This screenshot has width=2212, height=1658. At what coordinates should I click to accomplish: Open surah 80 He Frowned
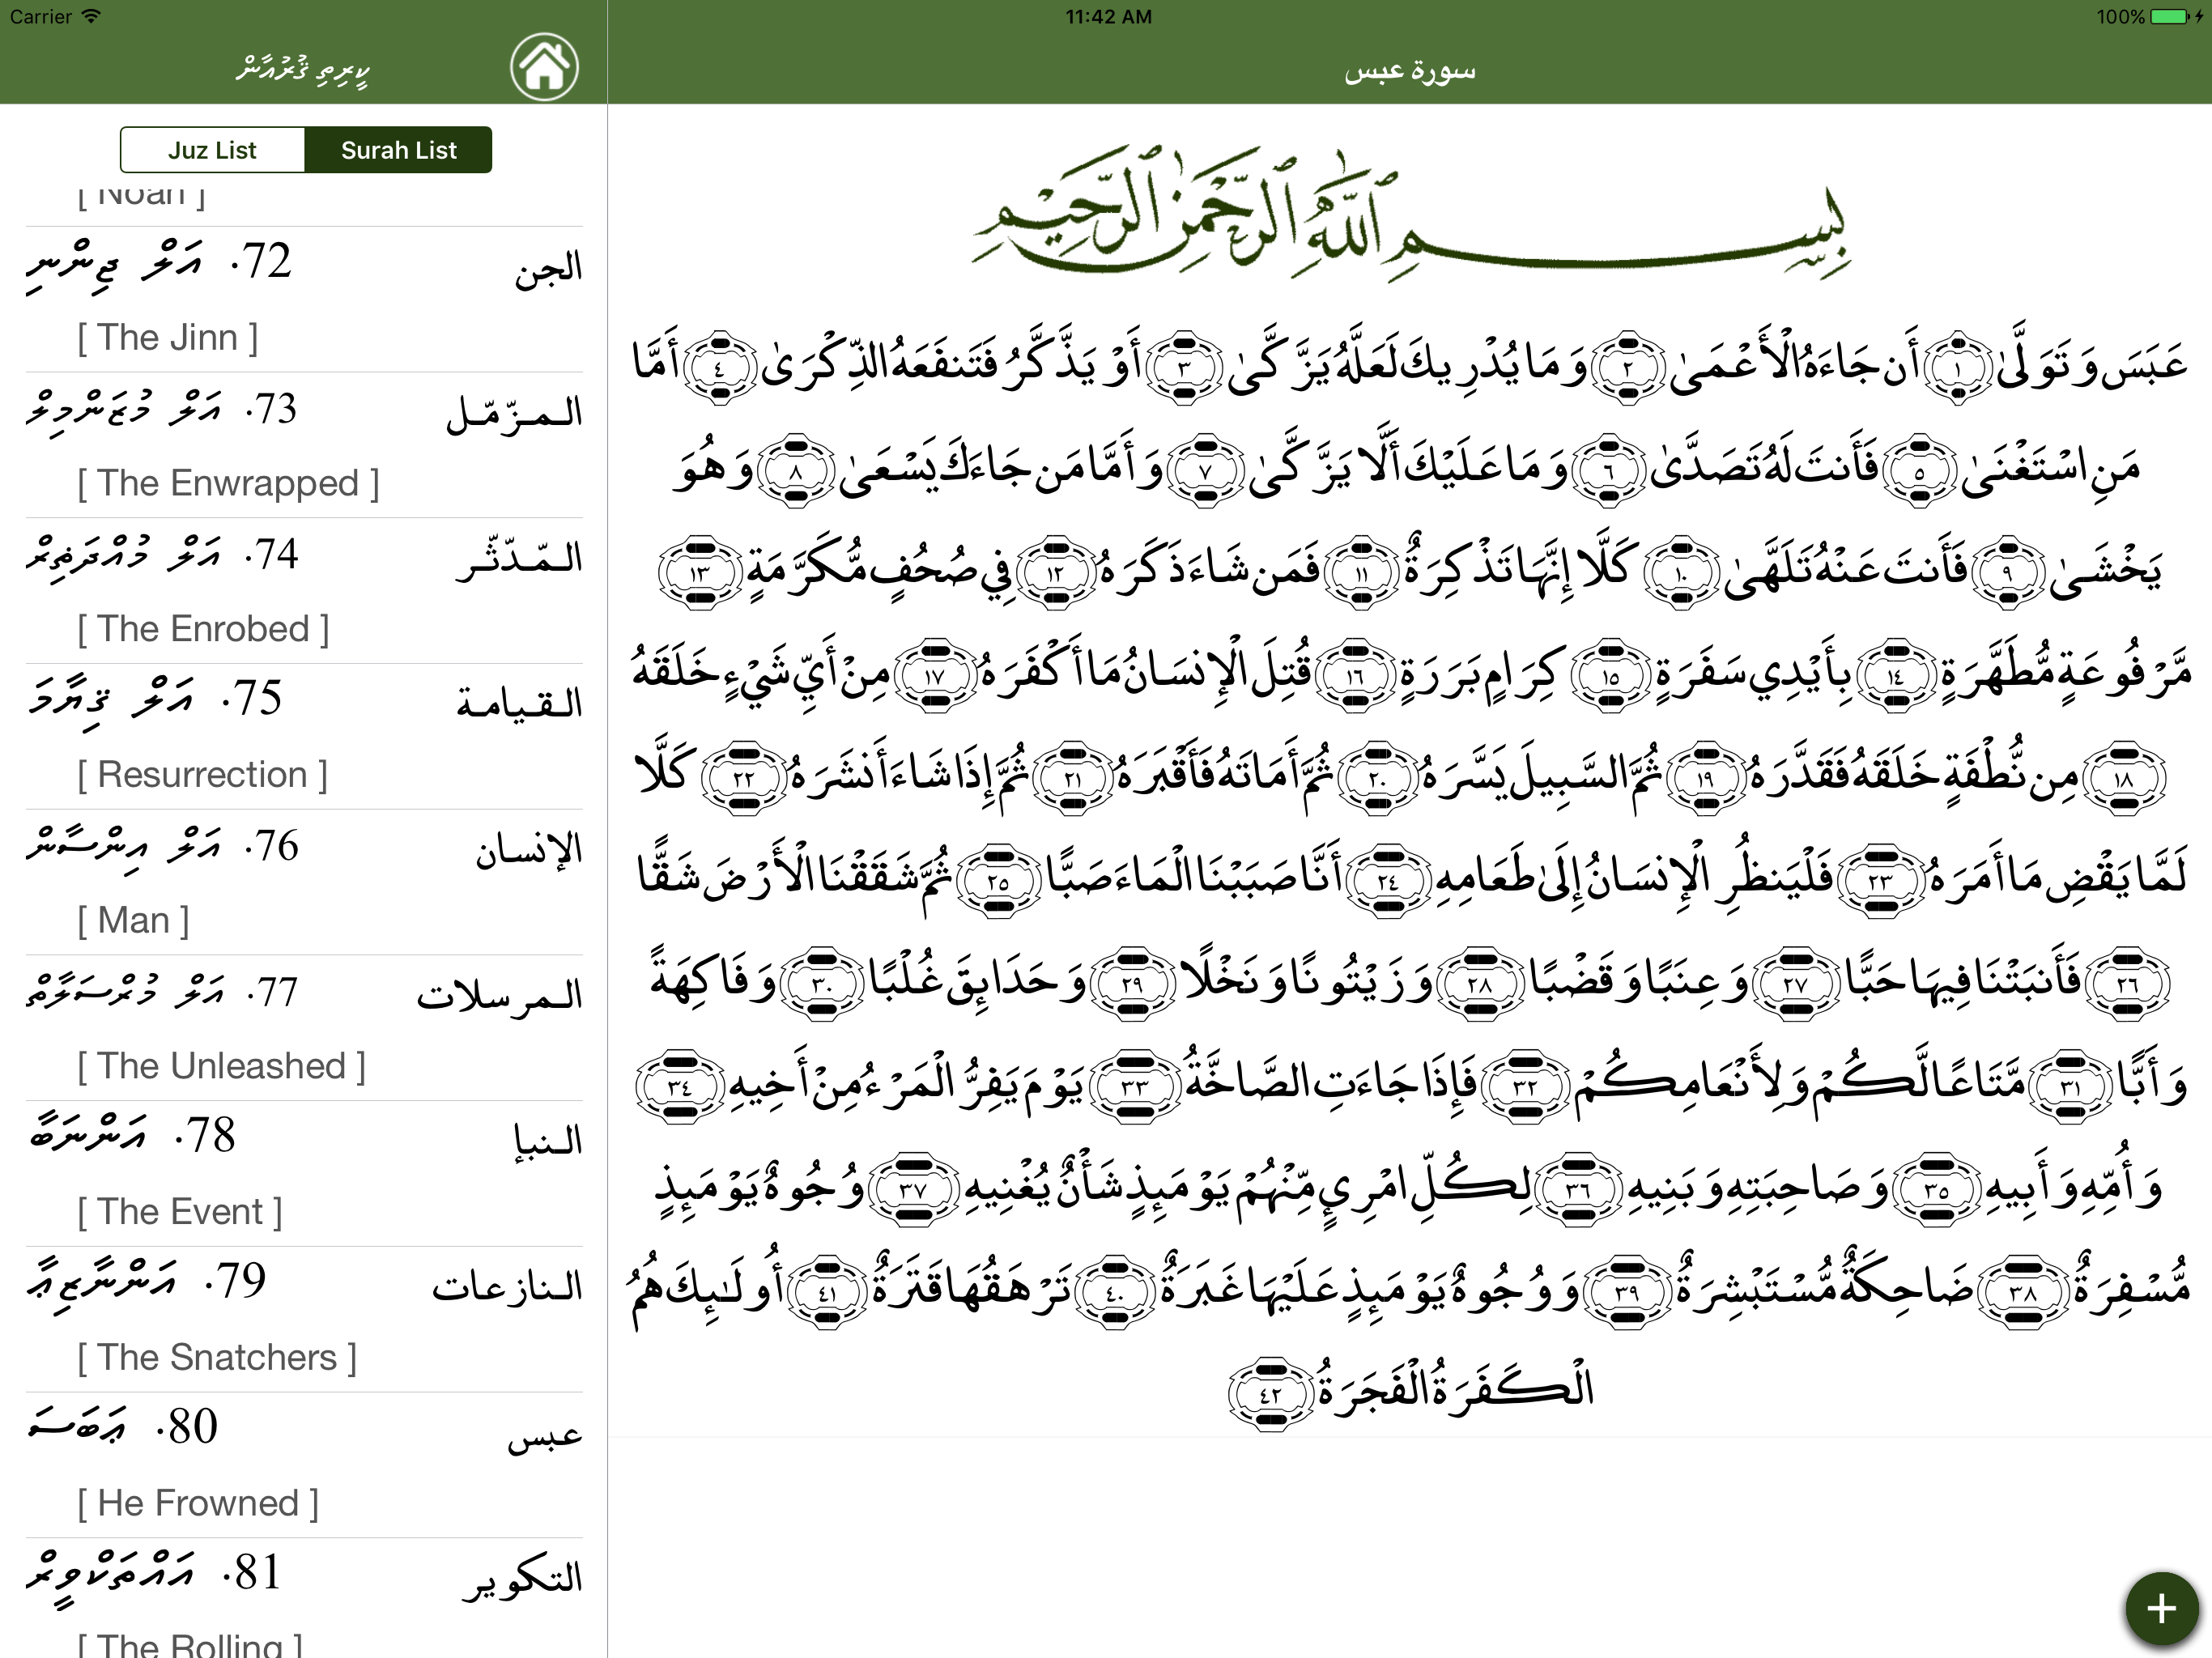click(x=304, y=1465)
